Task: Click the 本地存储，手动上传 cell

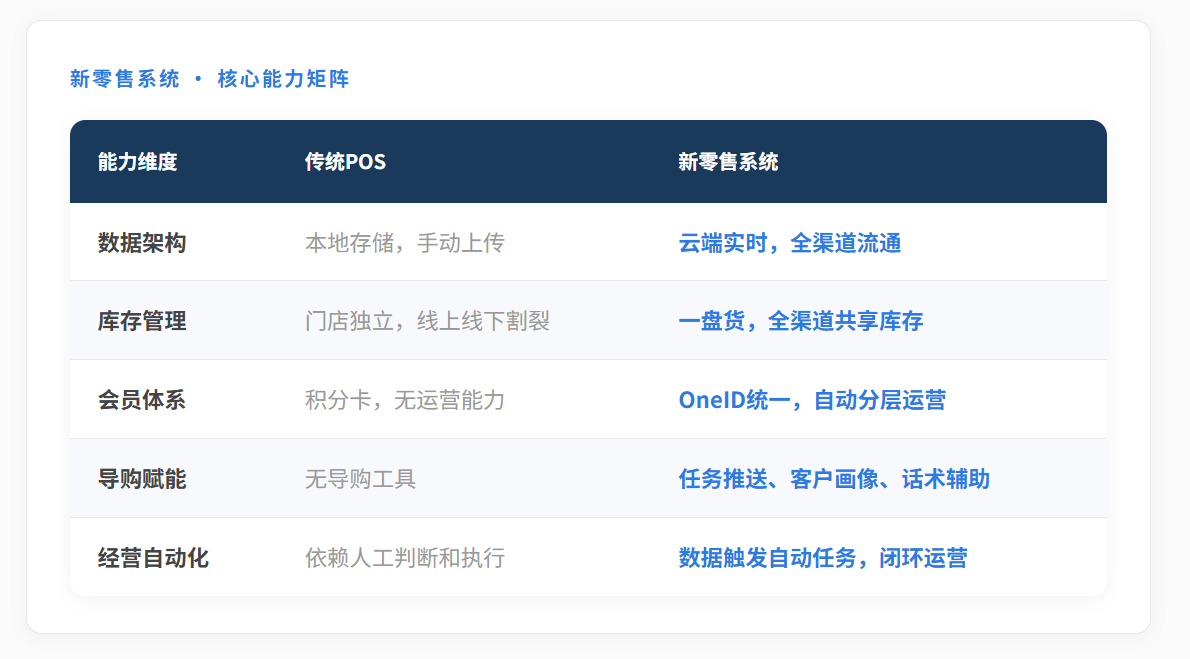Action: coord(405,242)
